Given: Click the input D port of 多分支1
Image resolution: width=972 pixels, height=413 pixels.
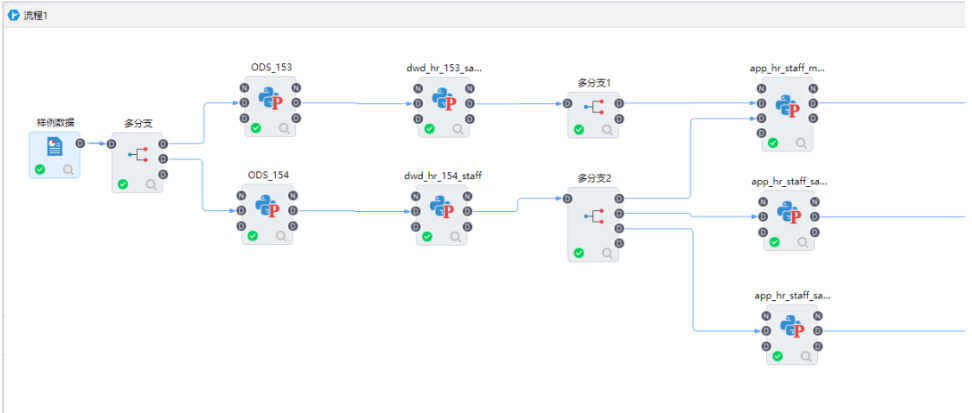Looking at the screenshot, I should click(569, 103).
